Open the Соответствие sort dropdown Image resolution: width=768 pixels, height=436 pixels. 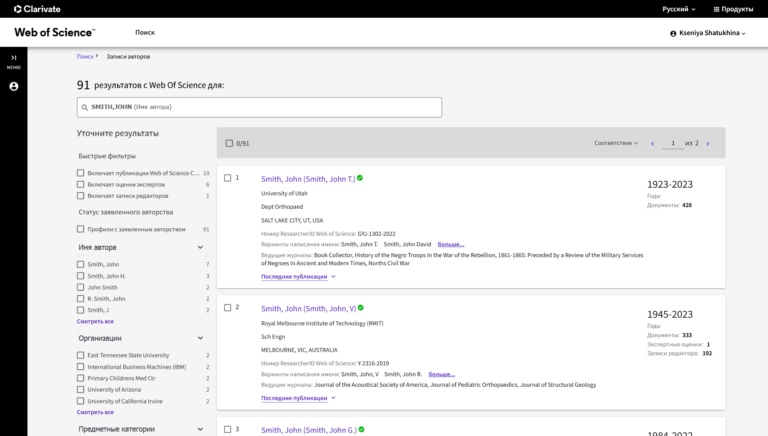616,143
